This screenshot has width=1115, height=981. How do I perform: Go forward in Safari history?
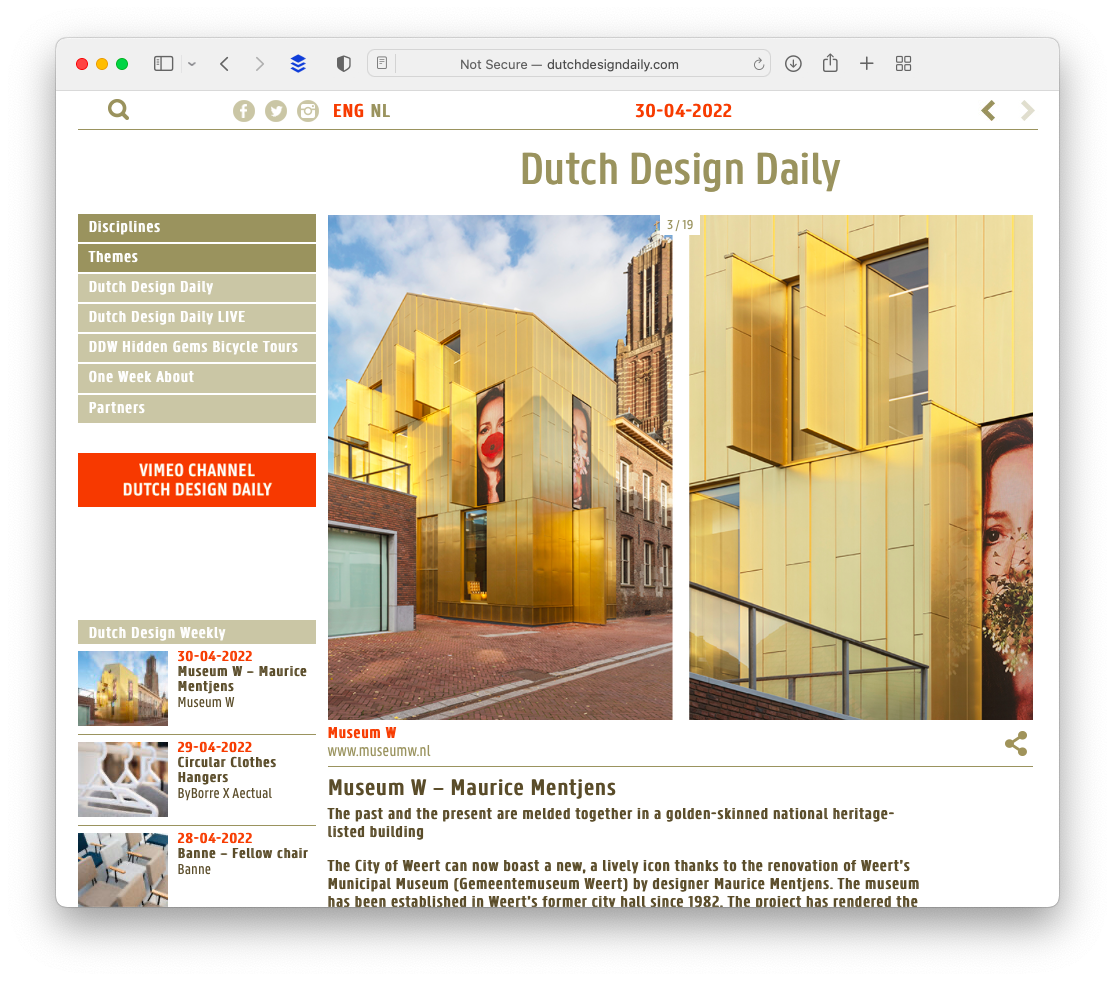coord(260,64)
